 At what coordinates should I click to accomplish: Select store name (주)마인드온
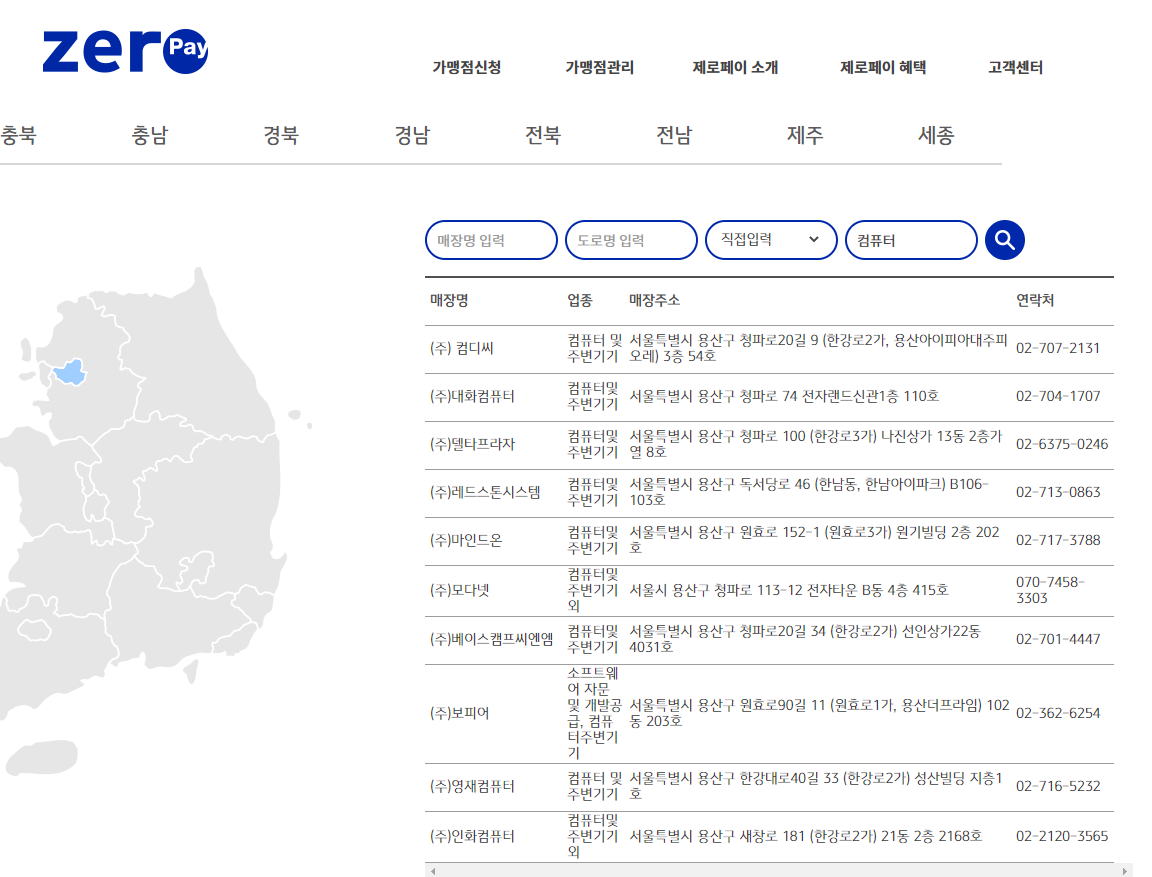pos(466,541)
